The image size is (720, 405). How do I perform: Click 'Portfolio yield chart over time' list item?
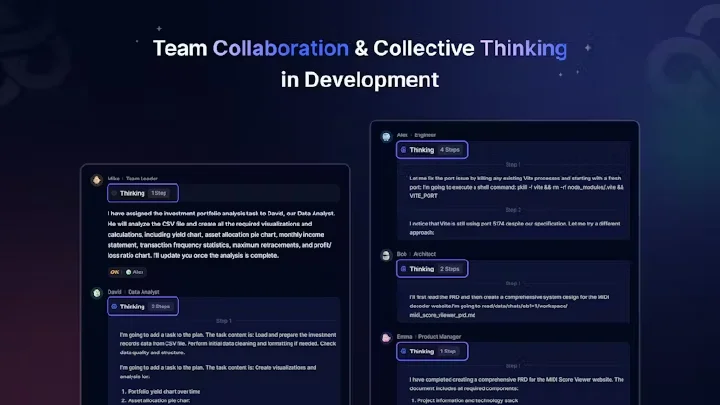tap(164, 392)
